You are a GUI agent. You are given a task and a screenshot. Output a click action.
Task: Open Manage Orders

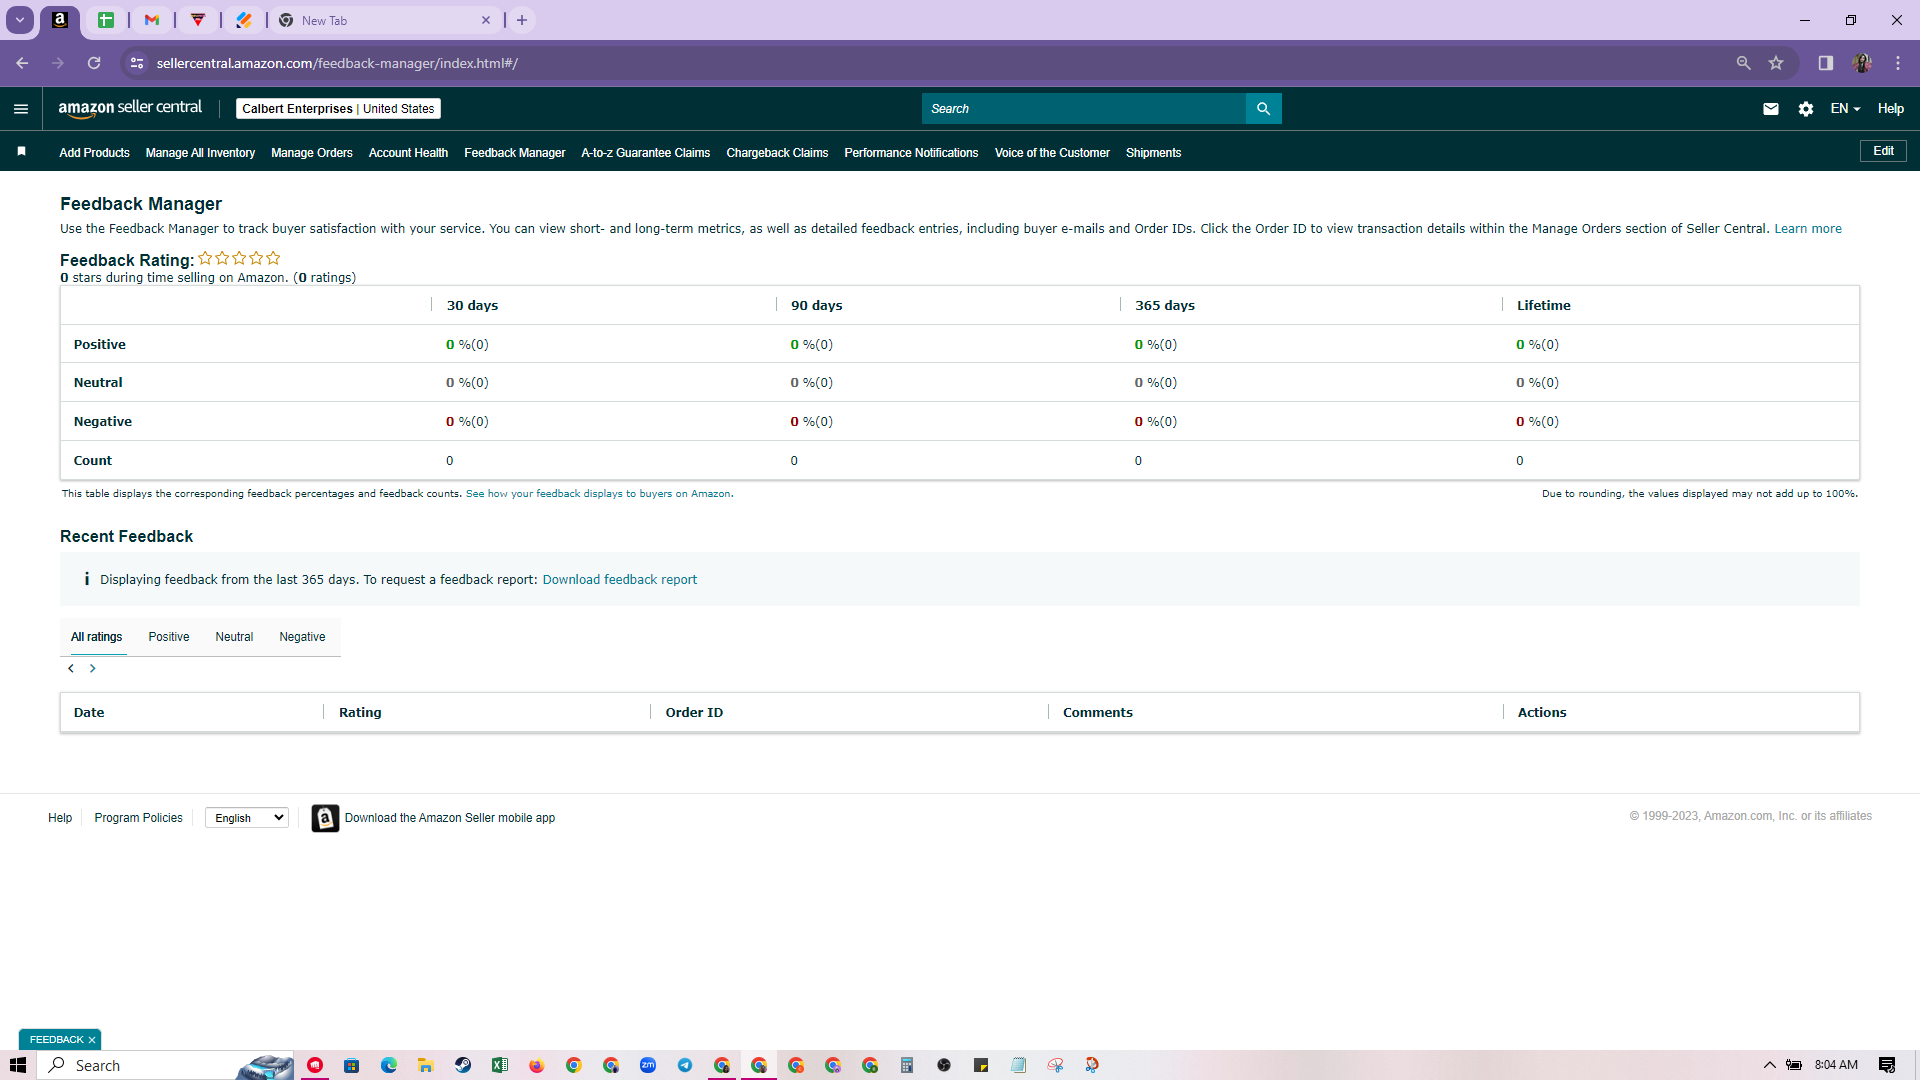pyautogui.click(x=312, y=153)
